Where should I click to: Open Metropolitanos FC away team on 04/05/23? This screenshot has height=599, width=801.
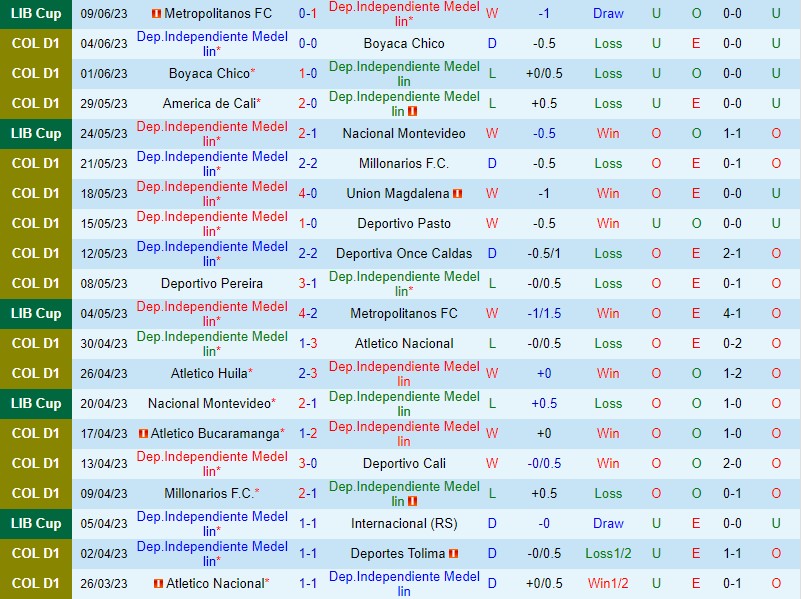tap(404, 314)
